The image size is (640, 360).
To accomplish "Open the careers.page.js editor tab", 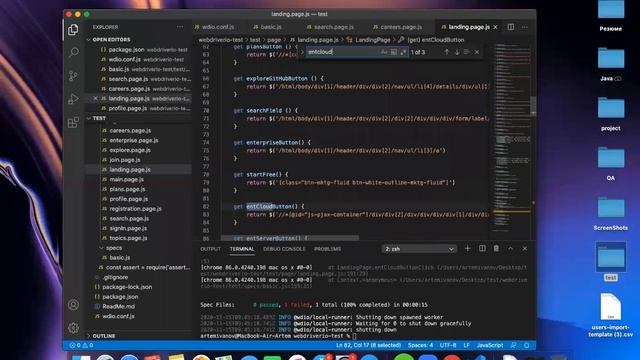I will pos(401,27).
